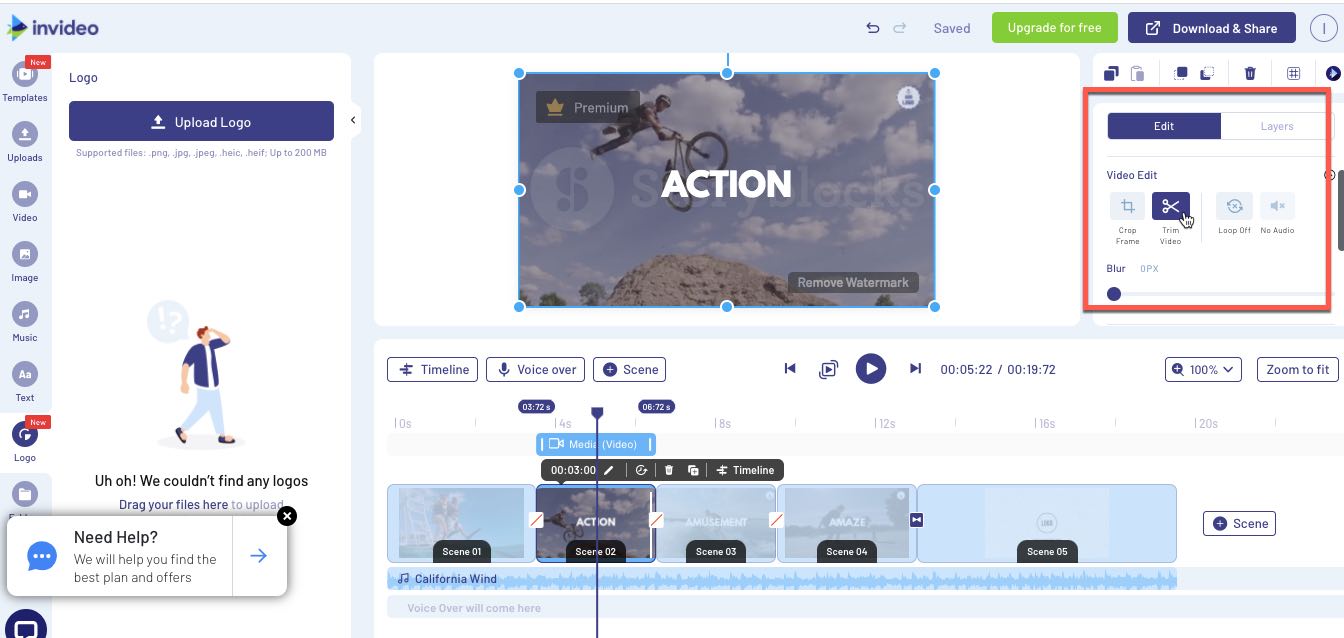Image resolution: width=1344 pixels, height=638 pixels.
Task: Collapse the left Logo panel
Action: 353,120
